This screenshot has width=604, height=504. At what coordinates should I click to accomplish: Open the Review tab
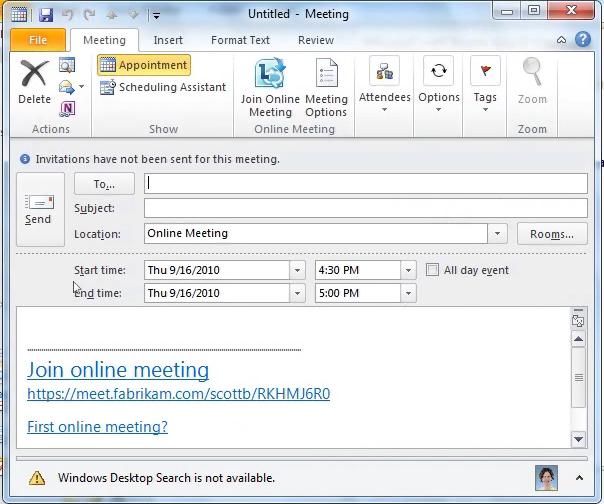[316, 40]
